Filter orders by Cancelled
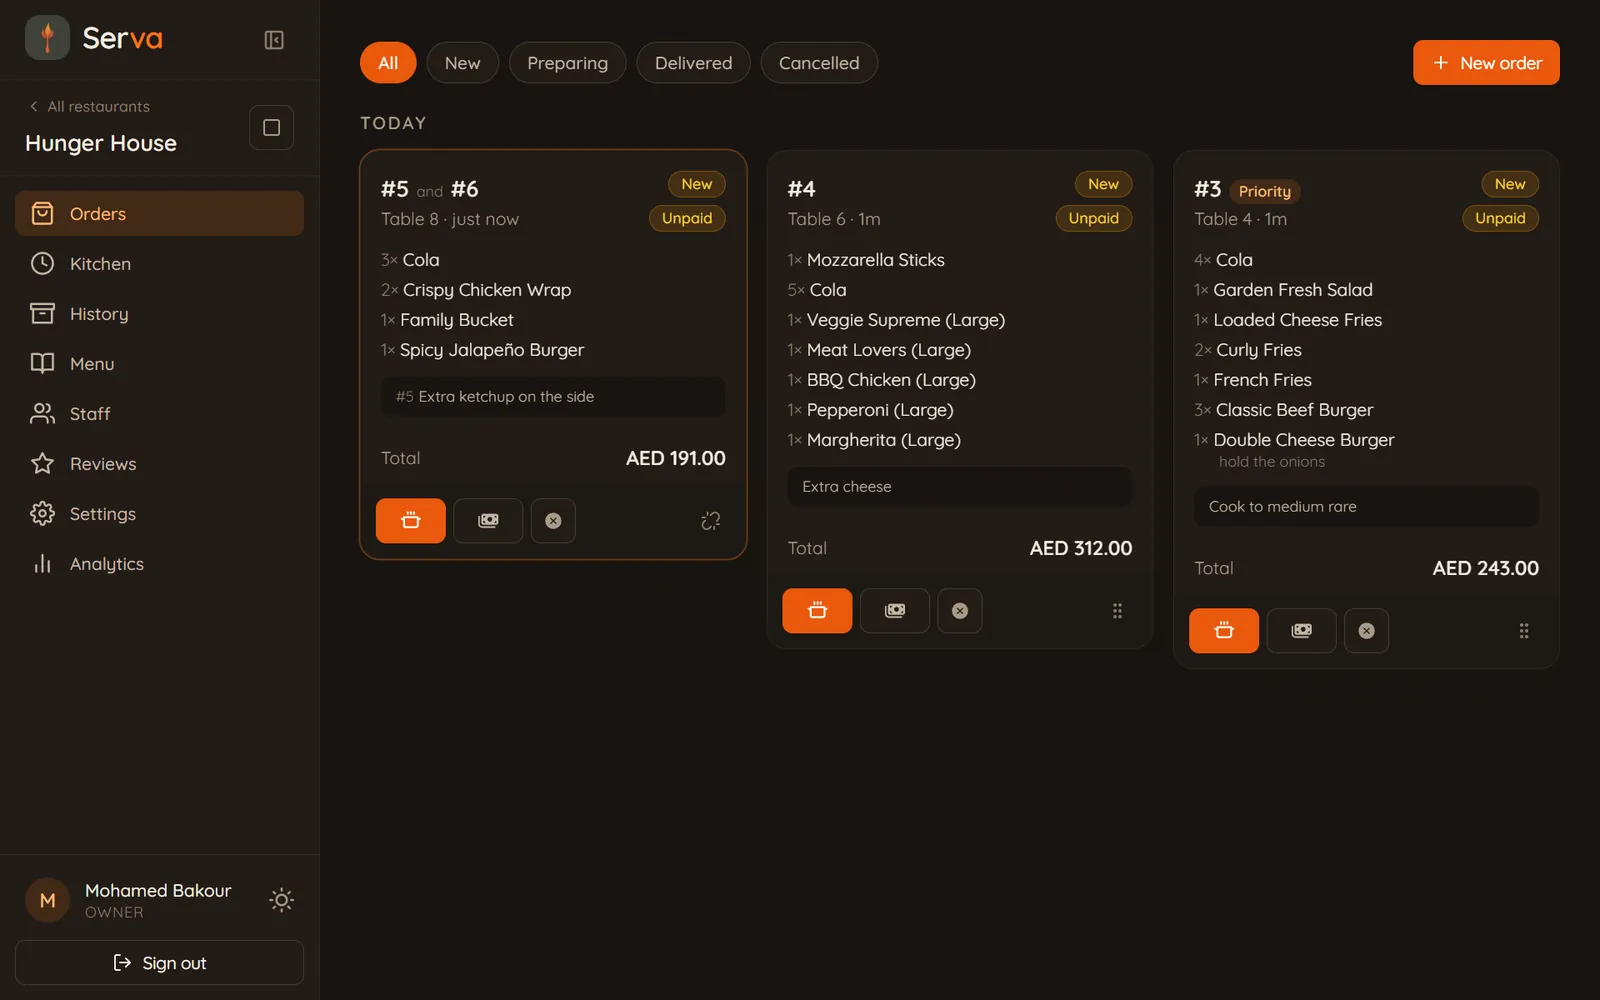Image resolution: width=1600 pixels, height=1000 pixels. (819, 63)
